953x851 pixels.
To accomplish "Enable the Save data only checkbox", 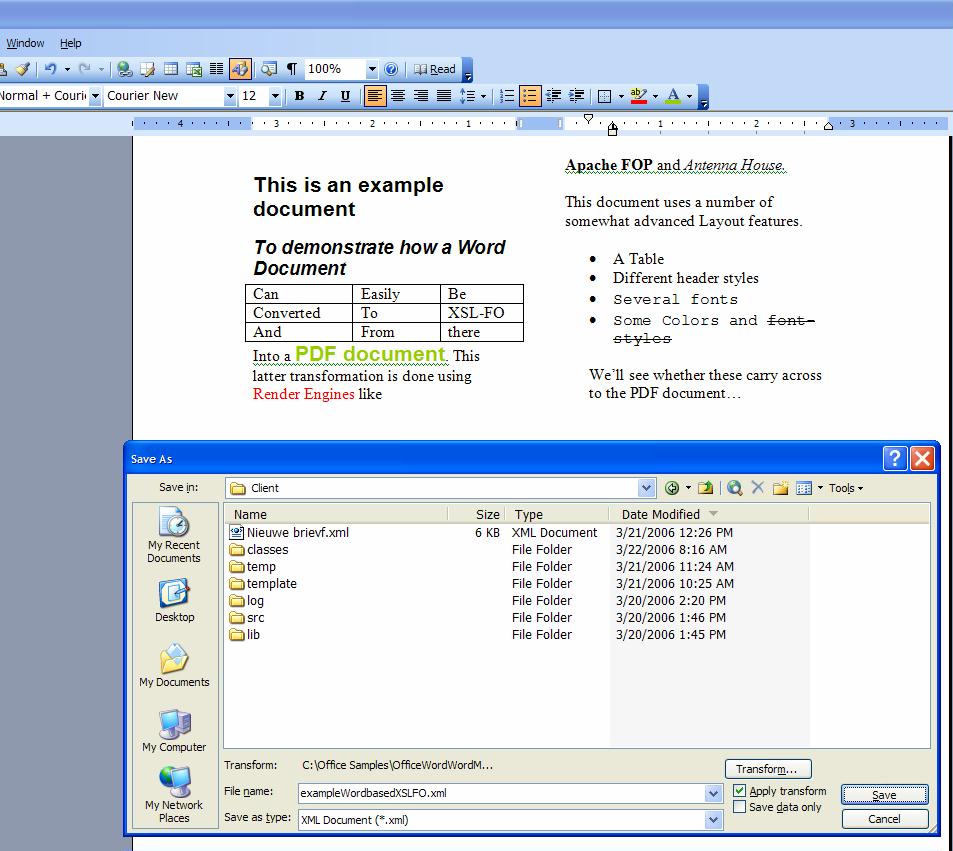I will click(740, 807).
